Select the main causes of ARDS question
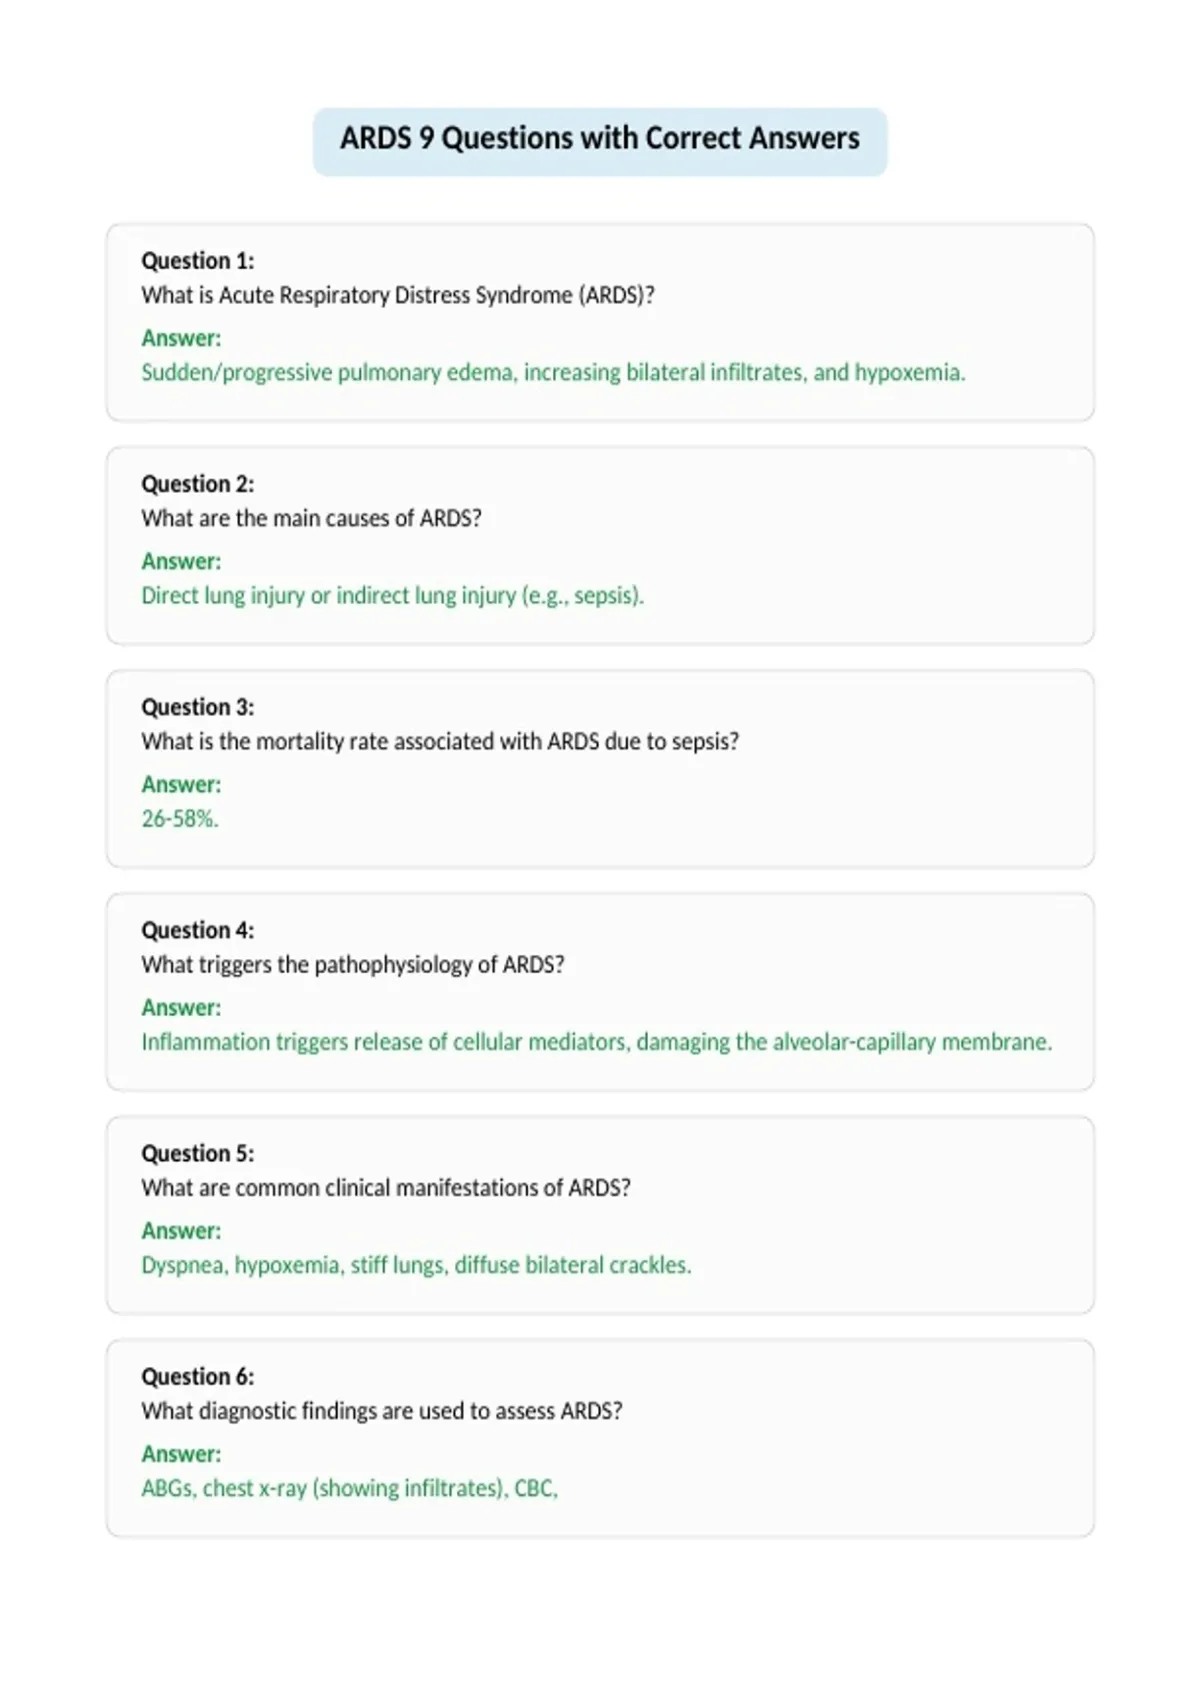The width and height of the screenshot is (1200, 1700). 311,519
